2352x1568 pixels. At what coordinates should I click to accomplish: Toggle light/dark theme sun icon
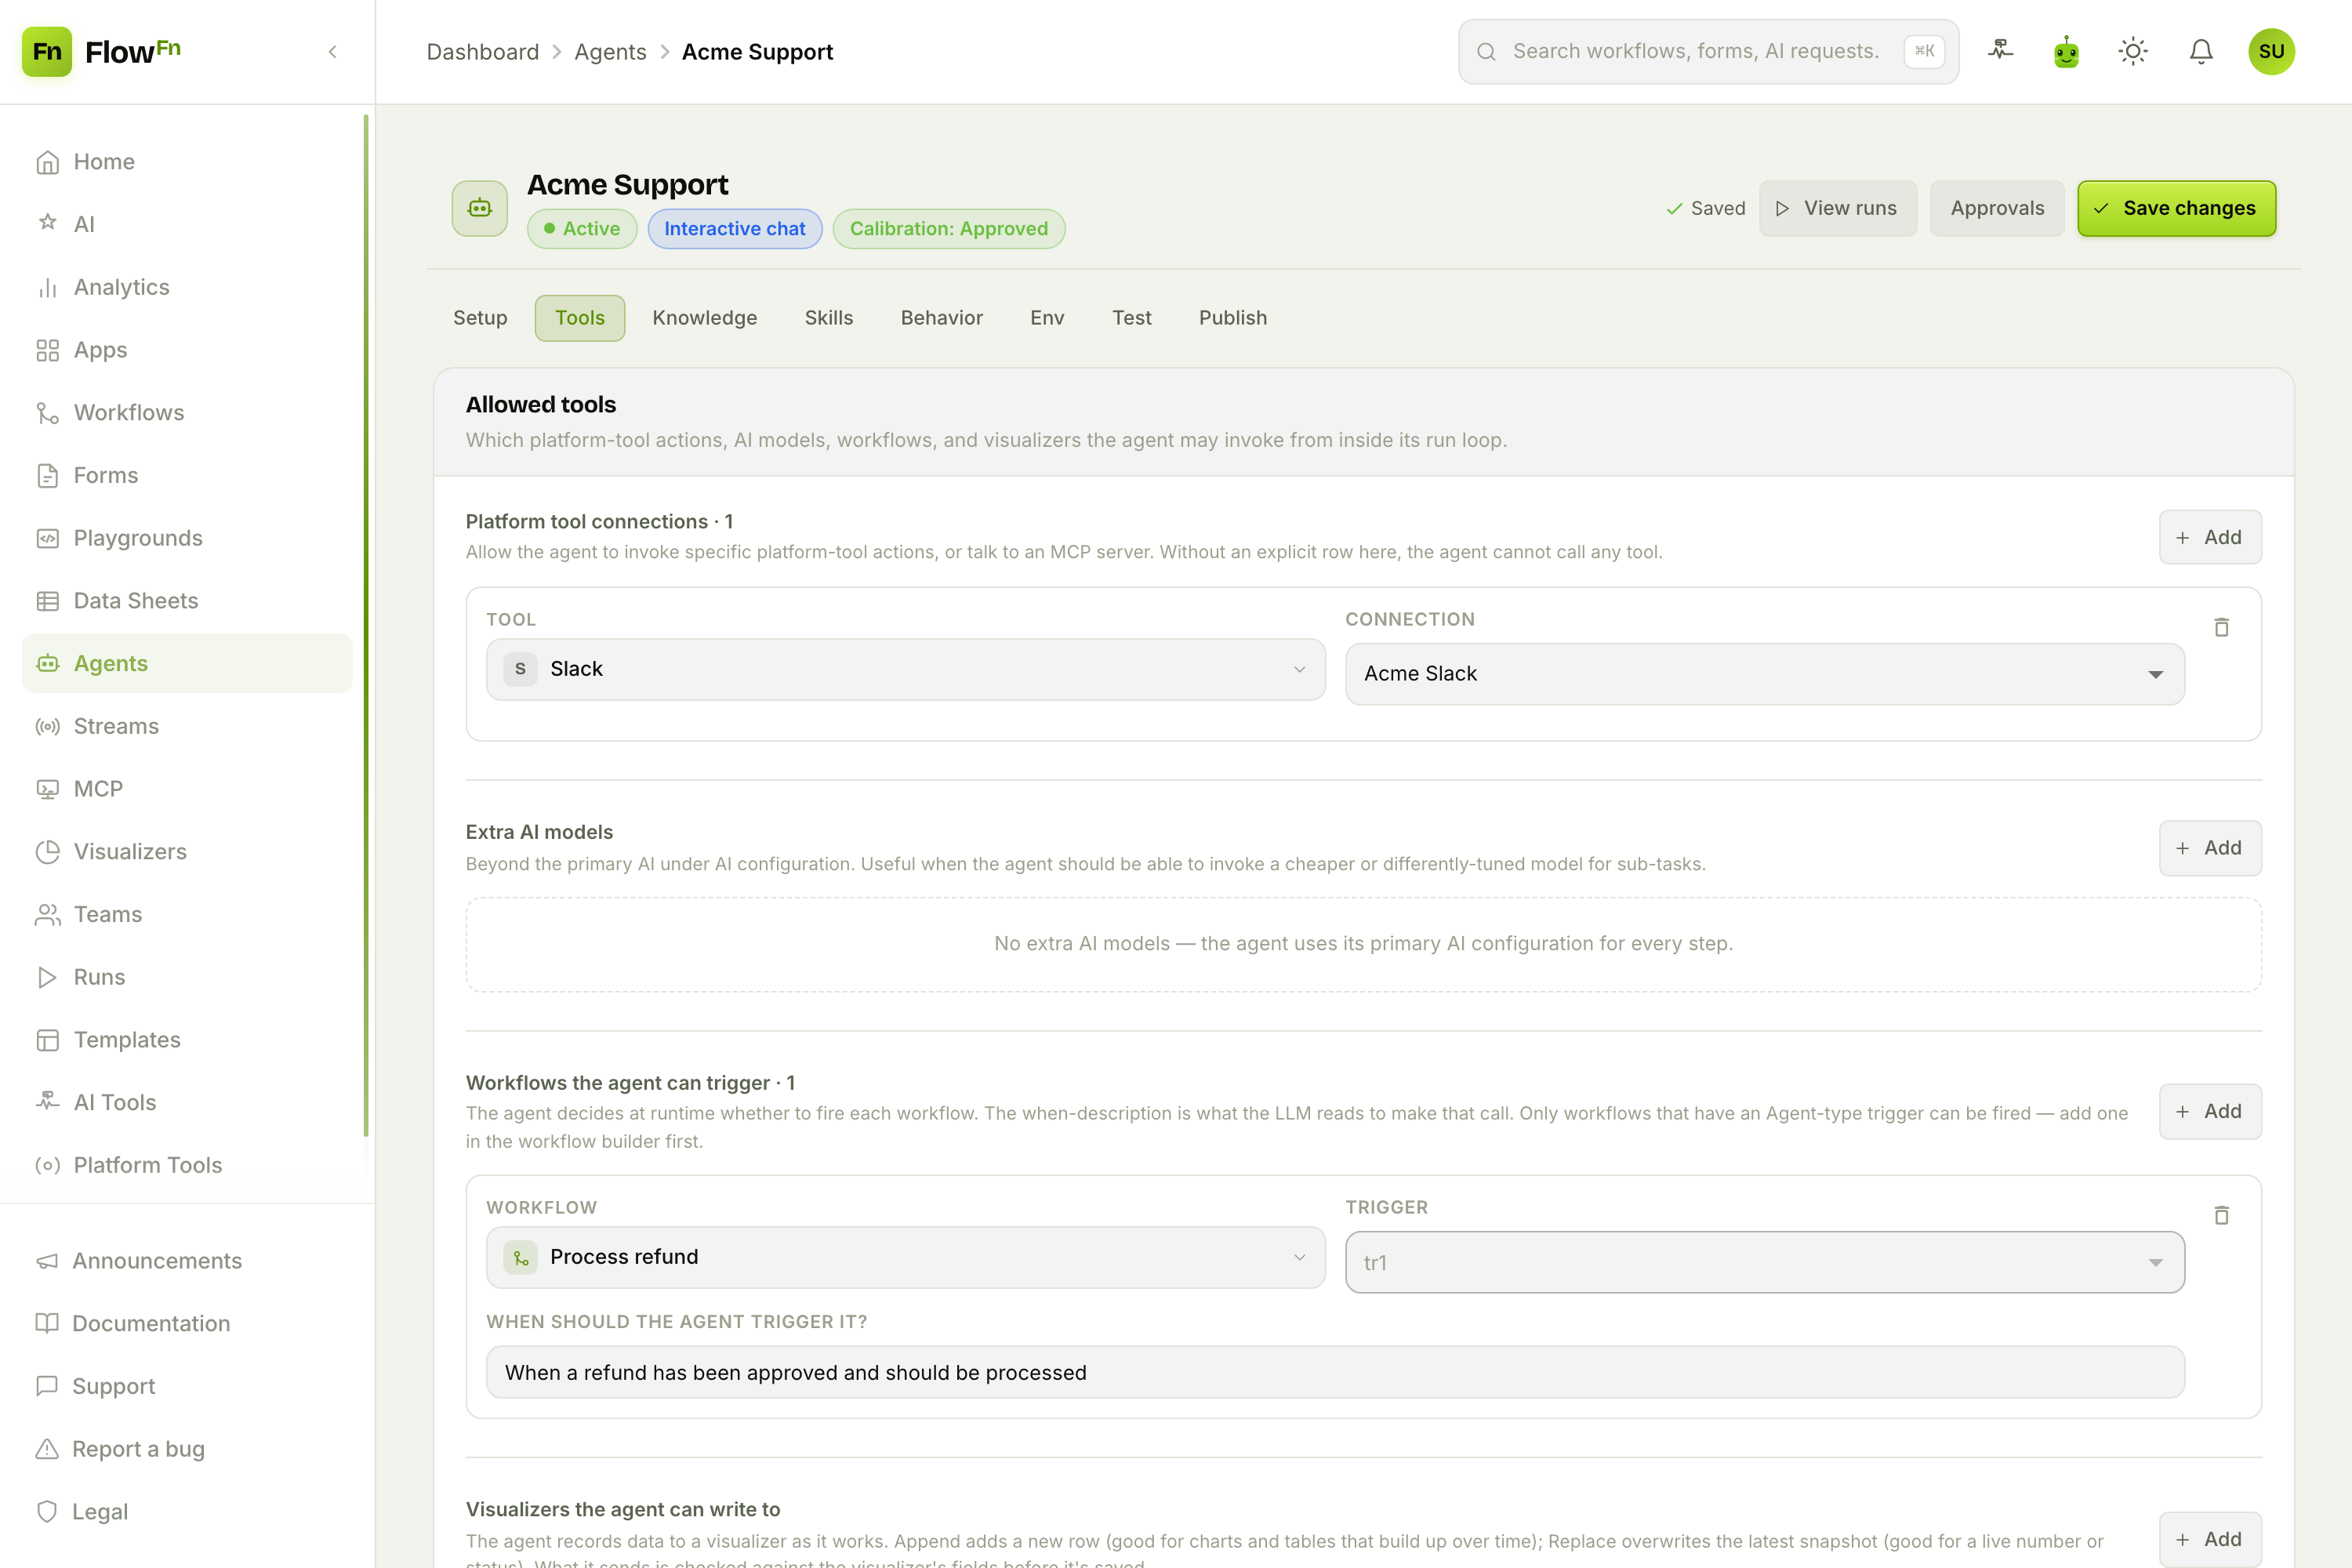pyautogui.click(x=2133, y=51)
